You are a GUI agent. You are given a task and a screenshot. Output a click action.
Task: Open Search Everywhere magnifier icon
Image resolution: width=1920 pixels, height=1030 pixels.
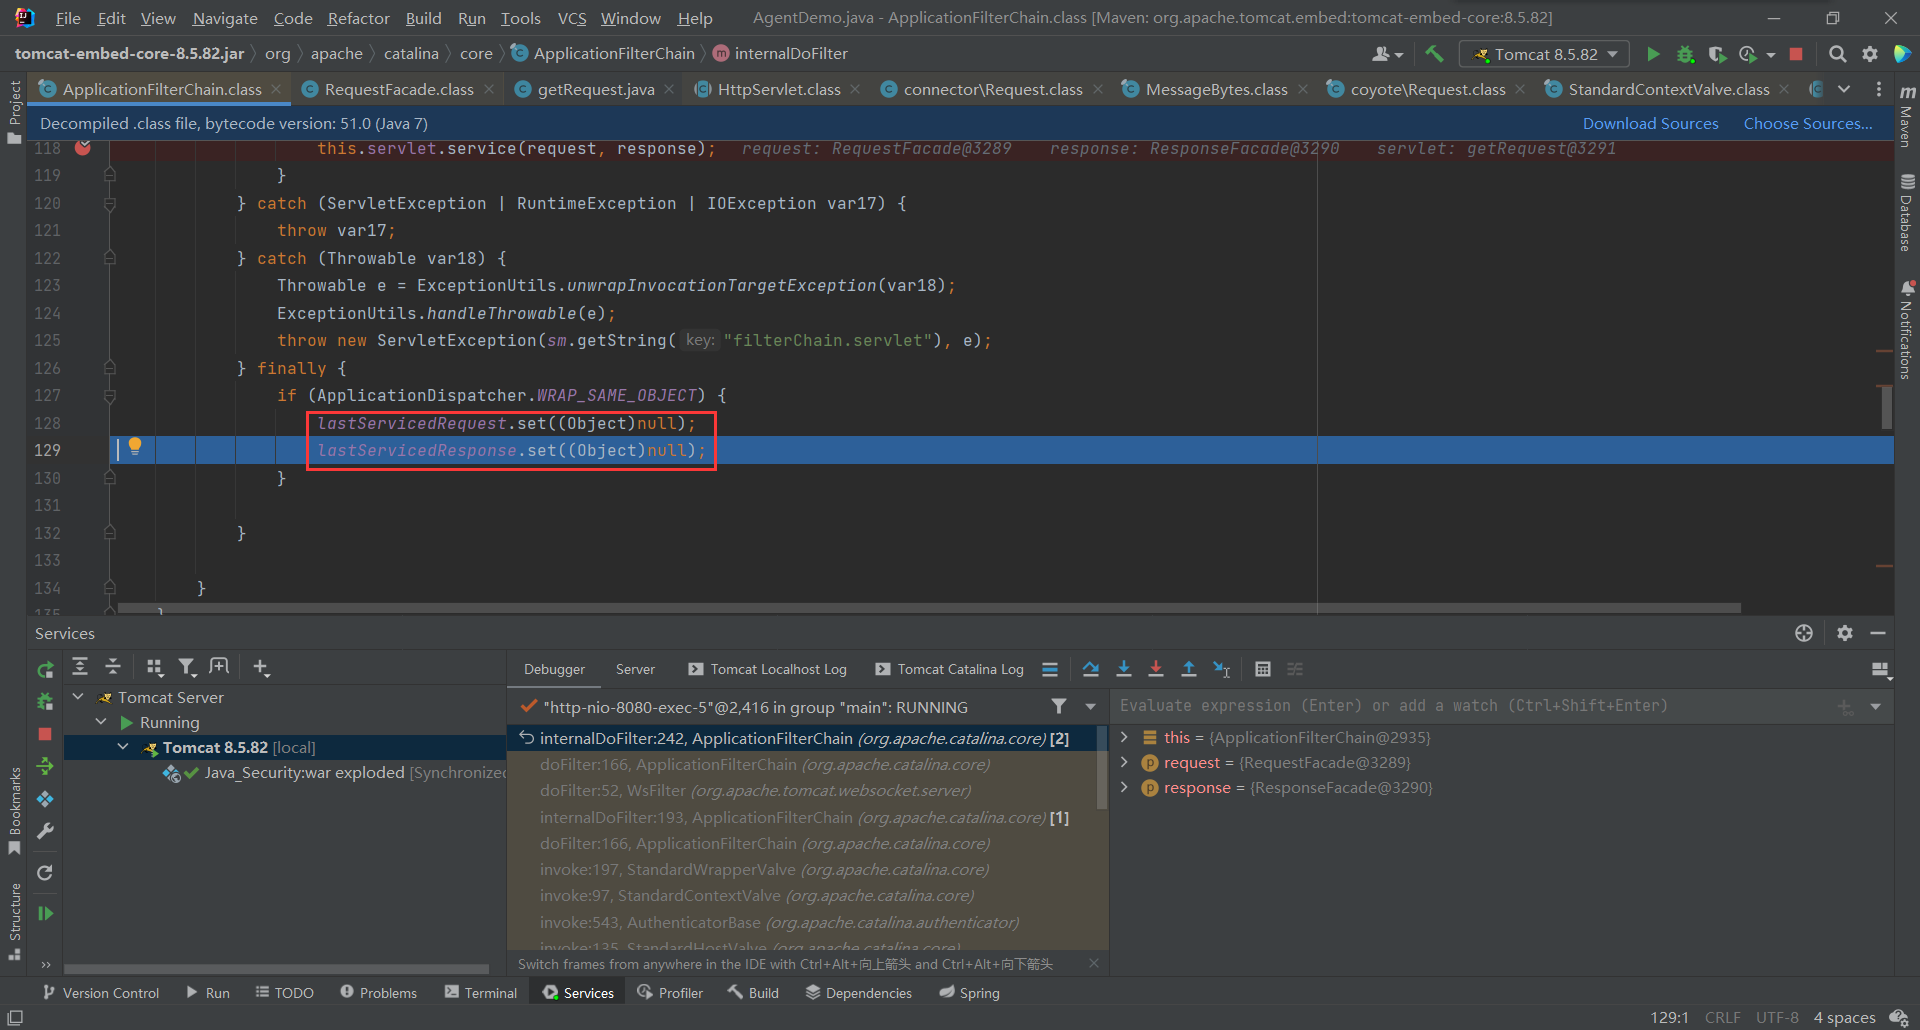click(1837, 54)
